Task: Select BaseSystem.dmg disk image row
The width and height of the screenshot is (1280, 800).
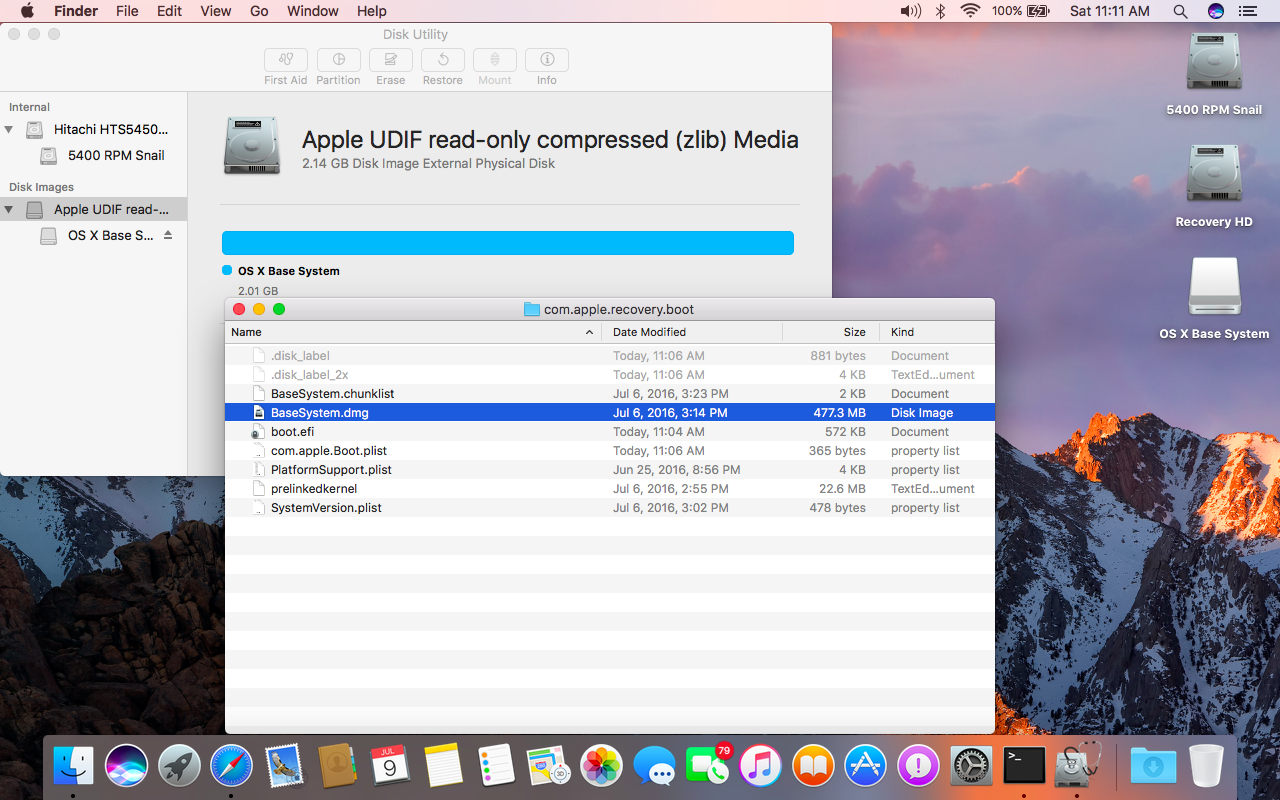Action: tap(610, 413)
